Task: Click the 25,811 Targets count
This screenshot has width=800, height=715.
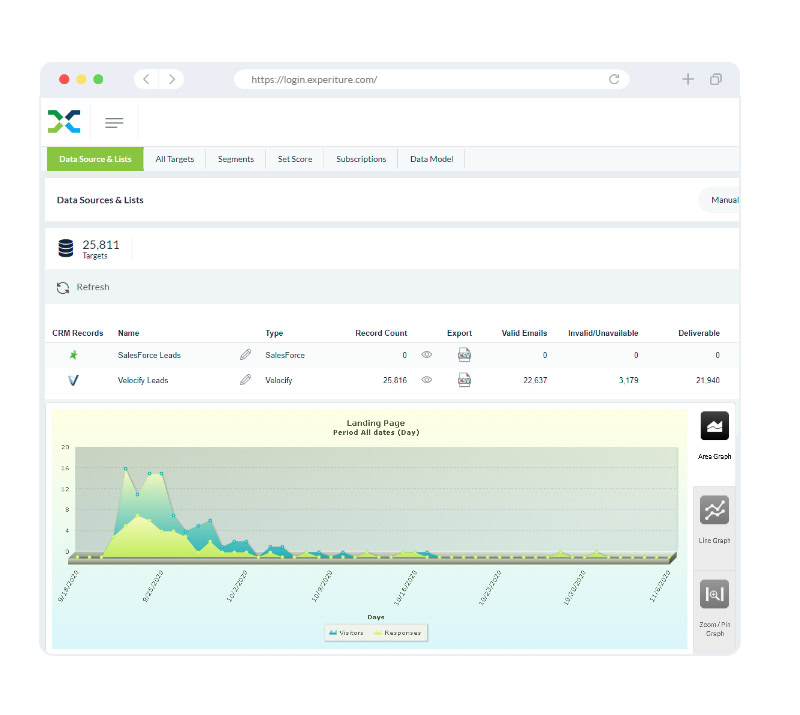Action: point(101,249)
